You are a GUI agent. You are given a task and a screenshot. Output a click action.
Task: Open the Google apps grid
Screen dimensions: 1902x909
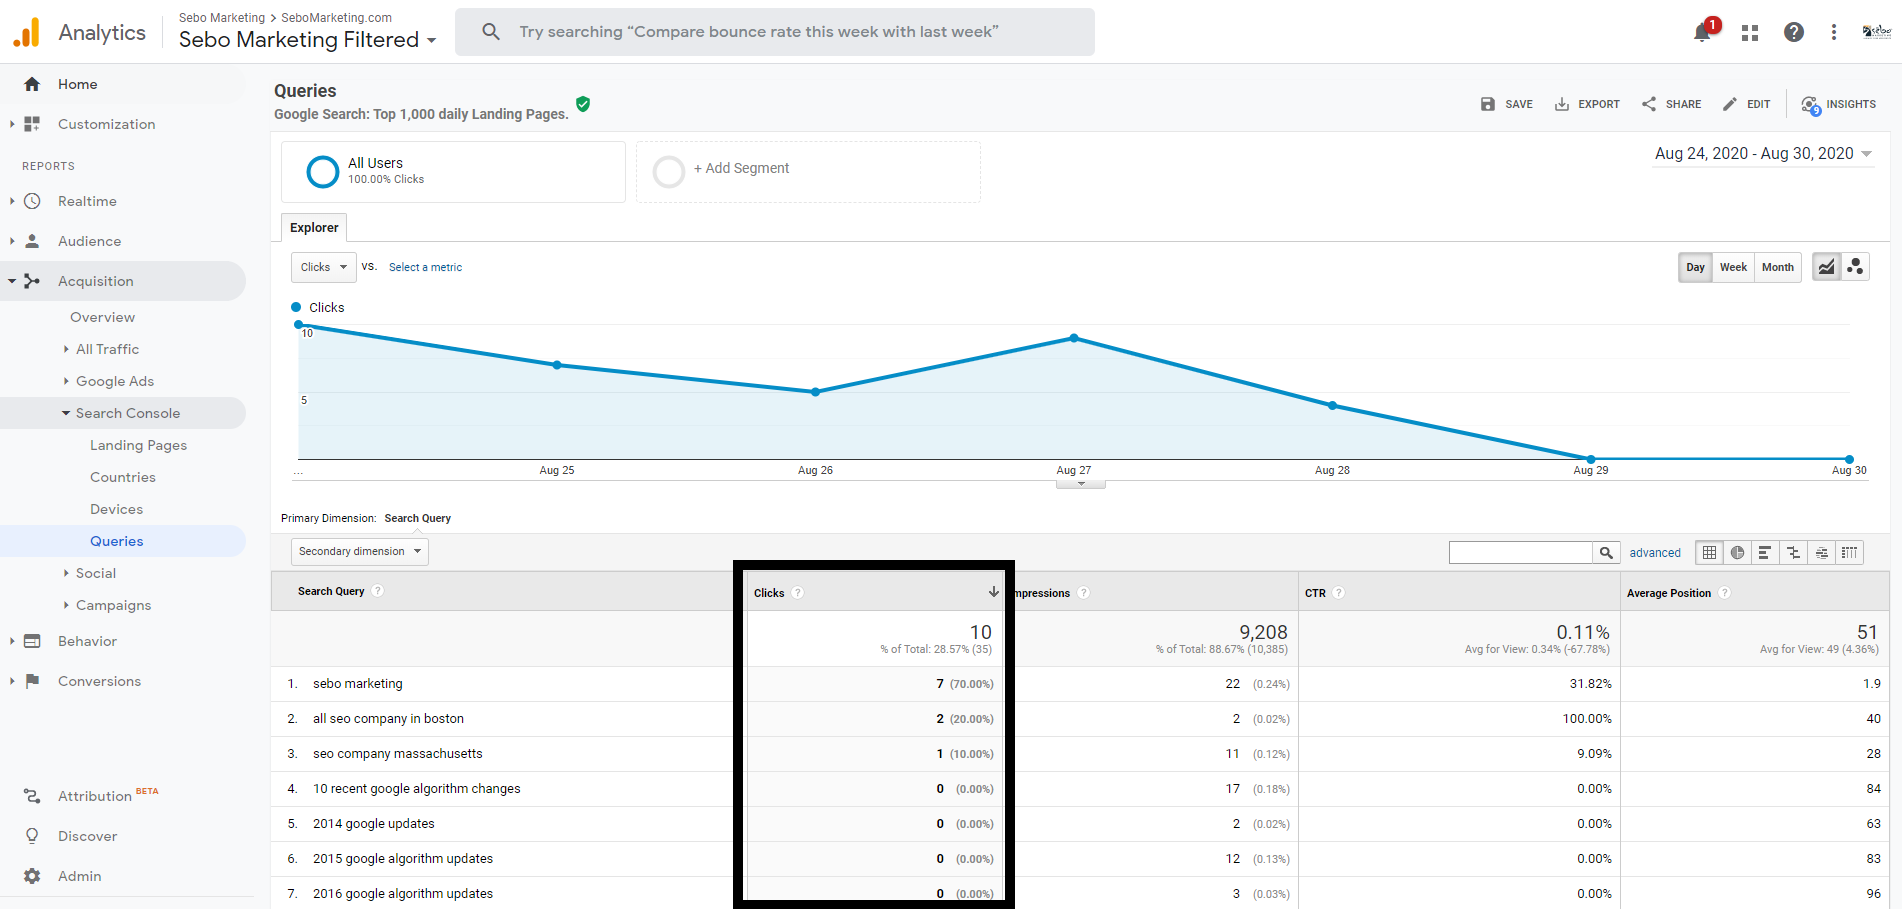(x=1749, y=33)
